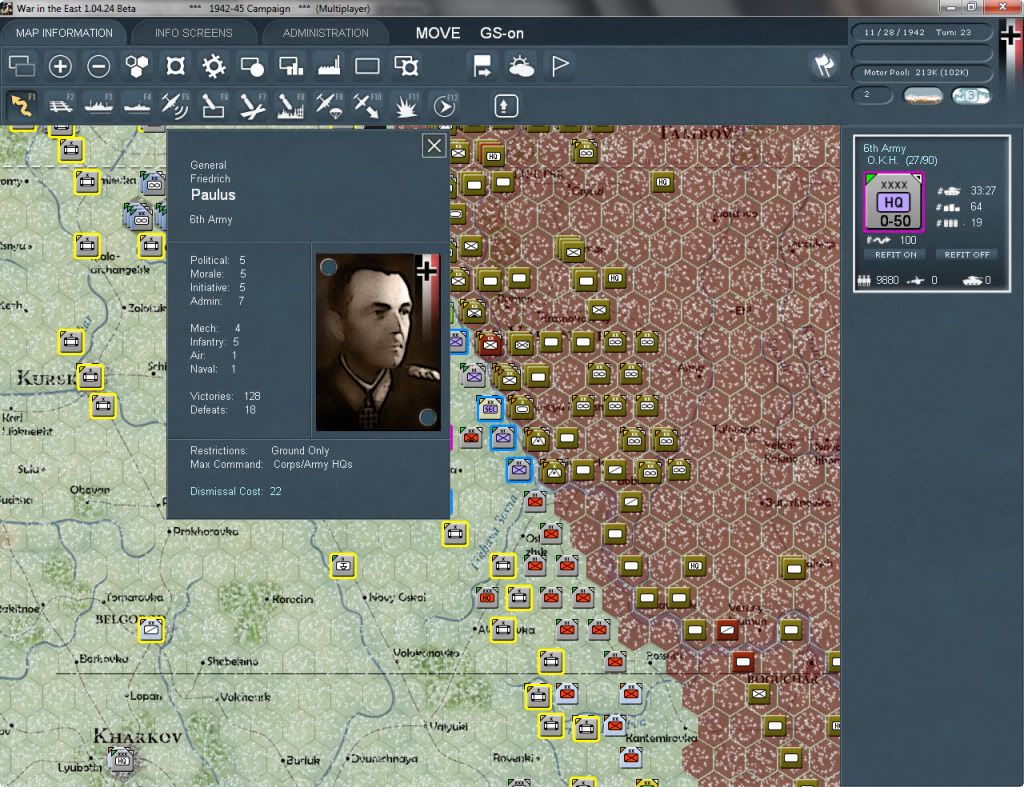
Task: Click the Kharkov HQ counter on map
Action: coord(121,760)
